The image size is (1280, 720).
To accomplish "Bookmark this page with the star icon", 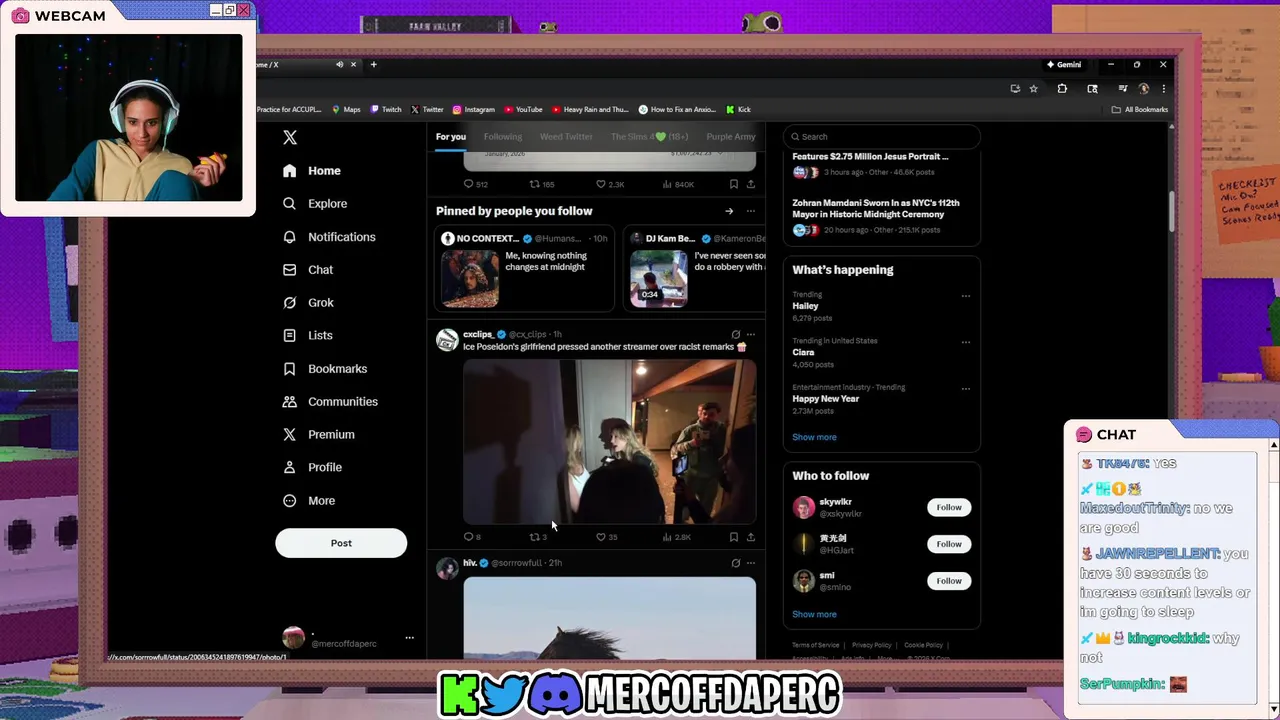I will [x=1034, y=89].
